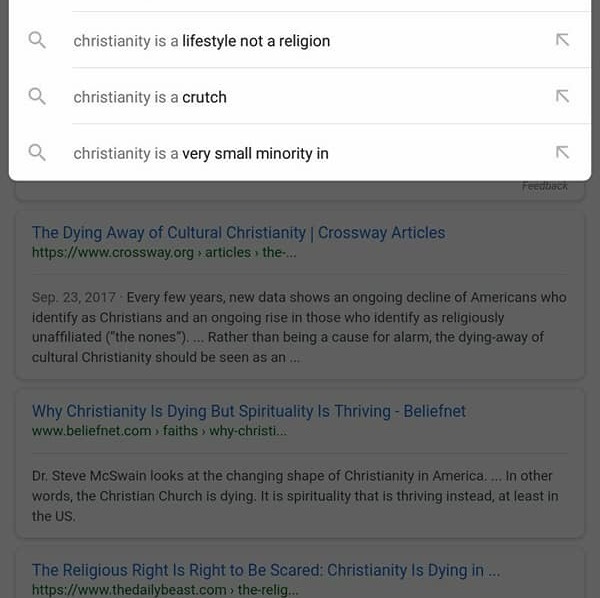Click search icon beside 'christianity is a crutch'
Screen dimensions: 600x598
click(37, 97)
